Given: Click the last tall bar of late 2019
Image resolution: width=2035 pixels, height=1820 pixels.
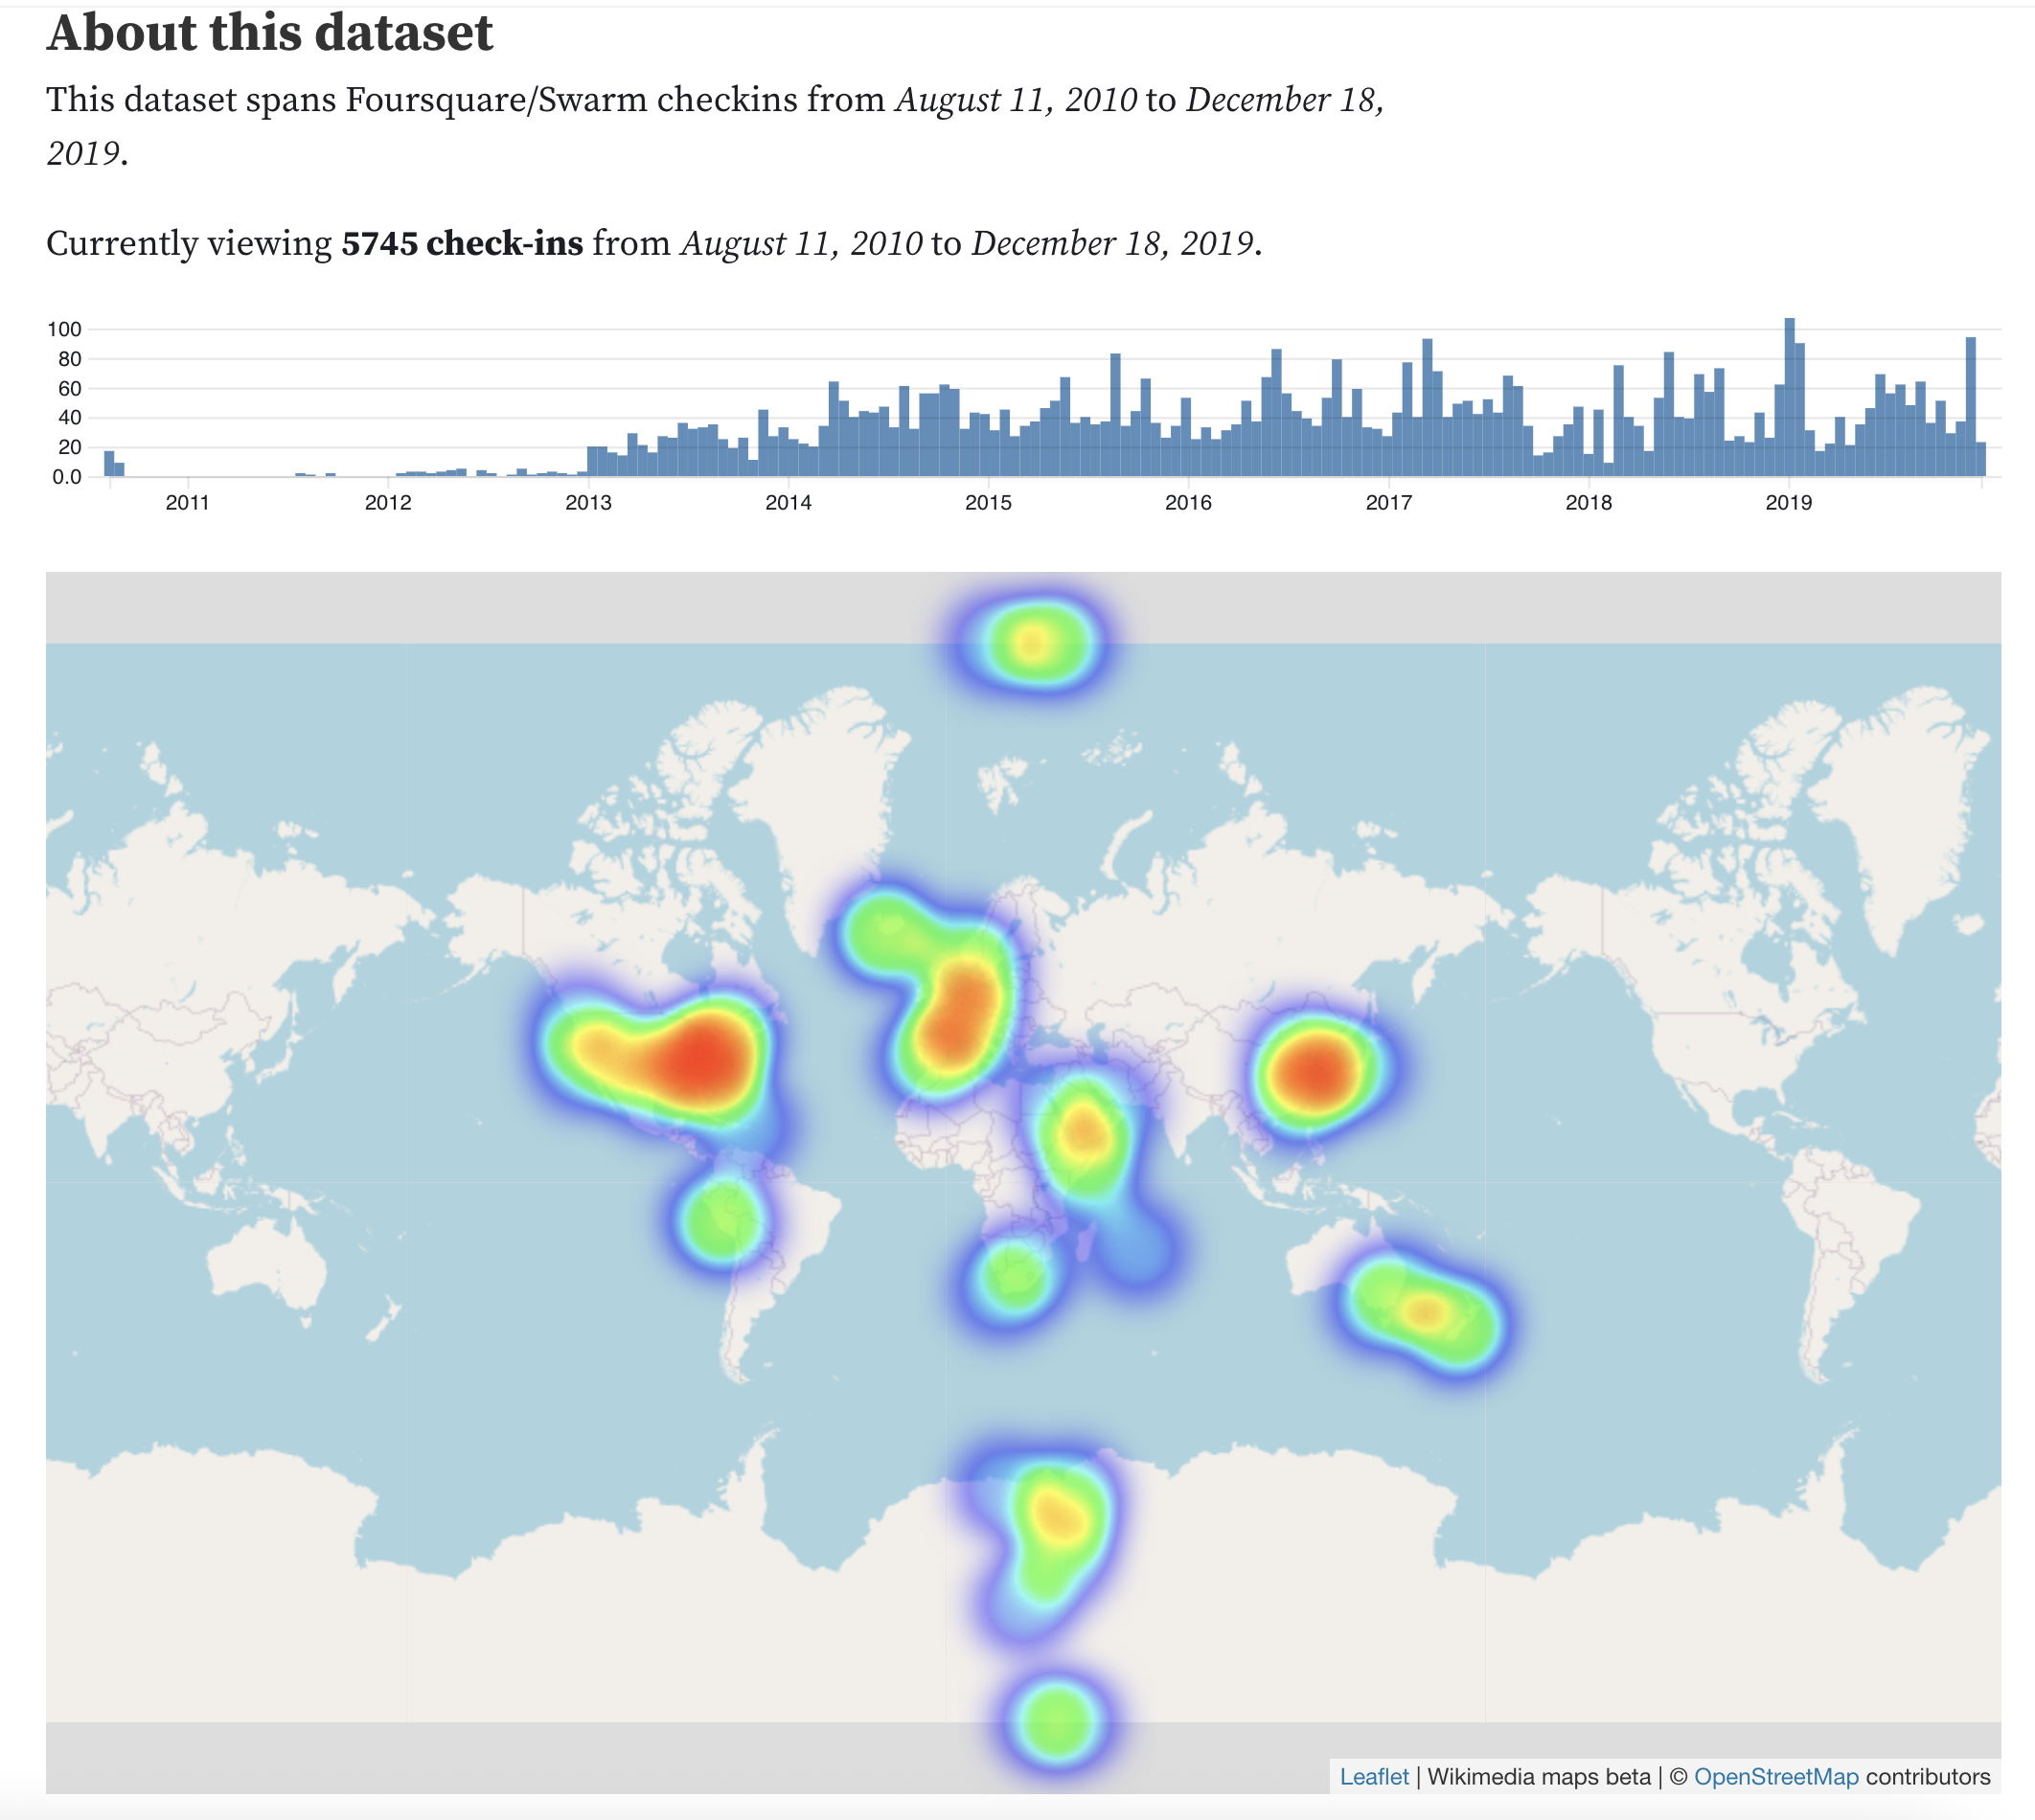Looking at the screenshot, I should coord(1970,408).
